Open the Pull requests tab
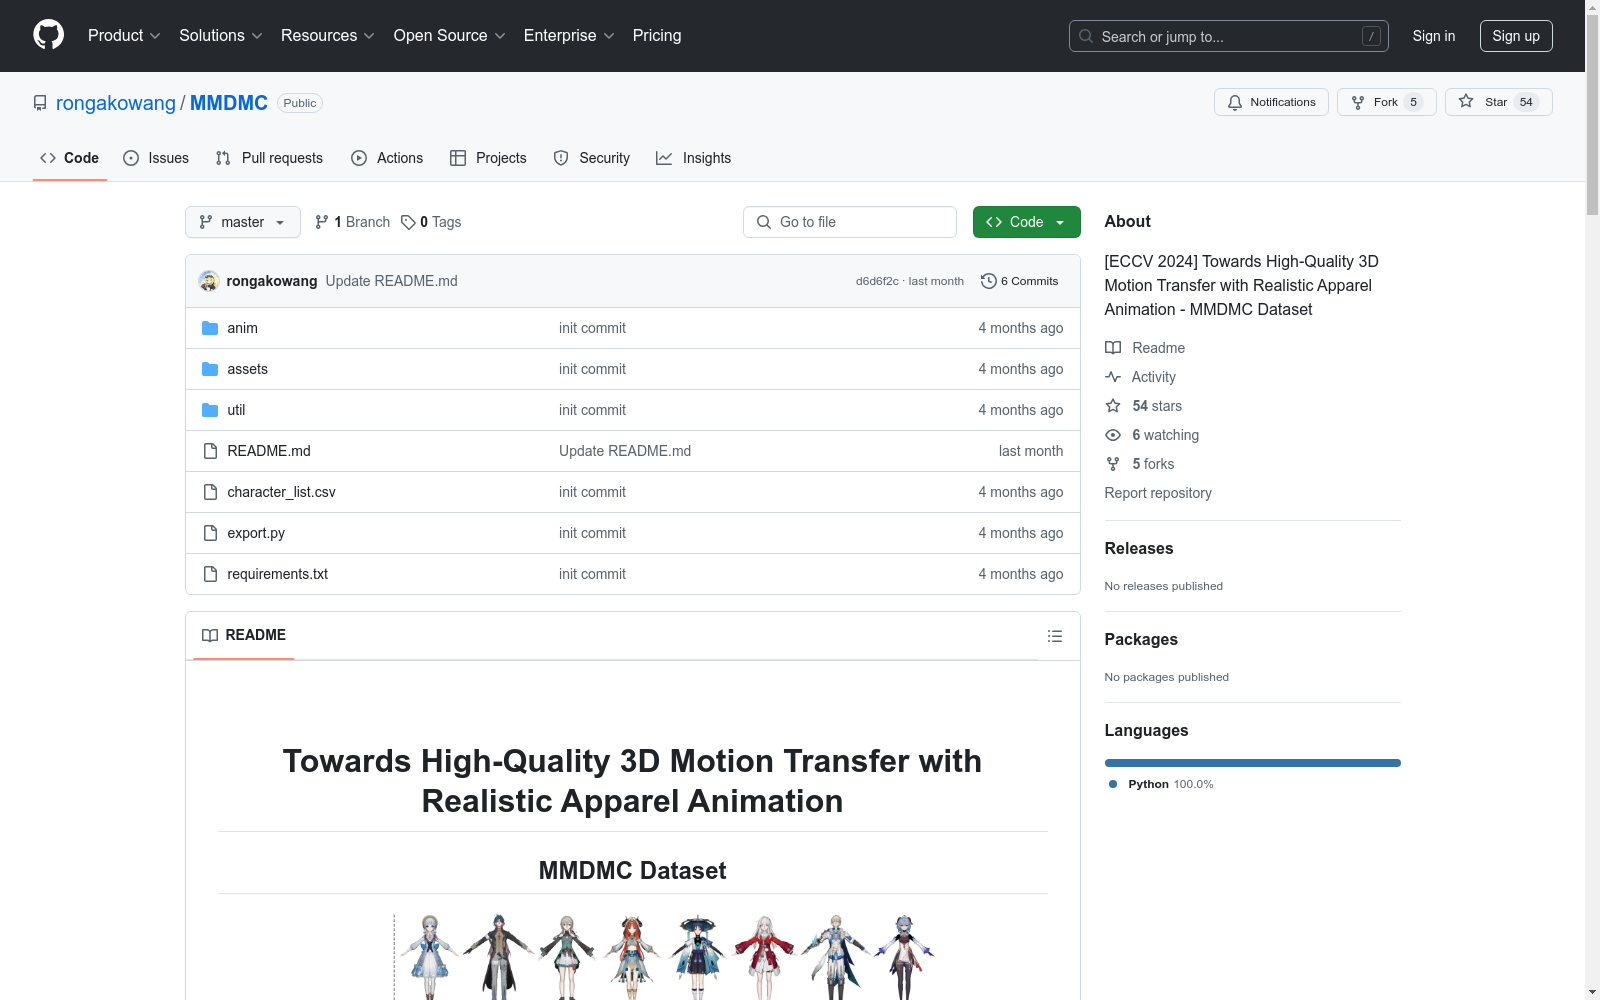Screen dimensions: 1600x1000 [270, 158]
